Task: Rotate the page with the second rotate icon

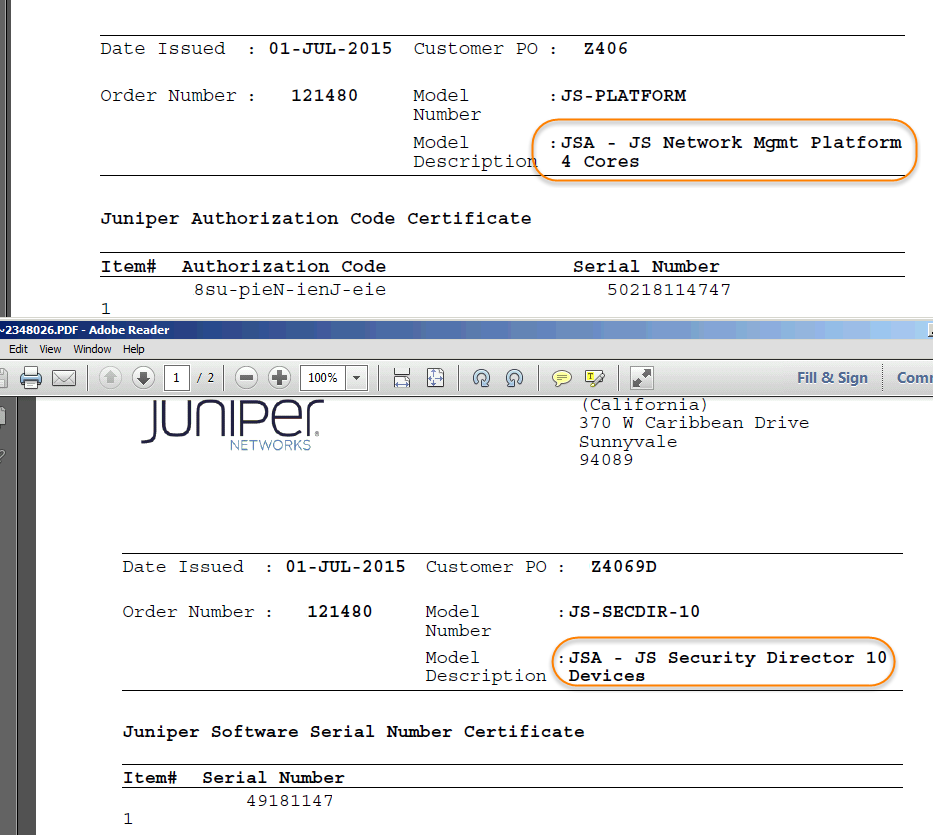Action: pyautogui.click(x=515, y=378)
